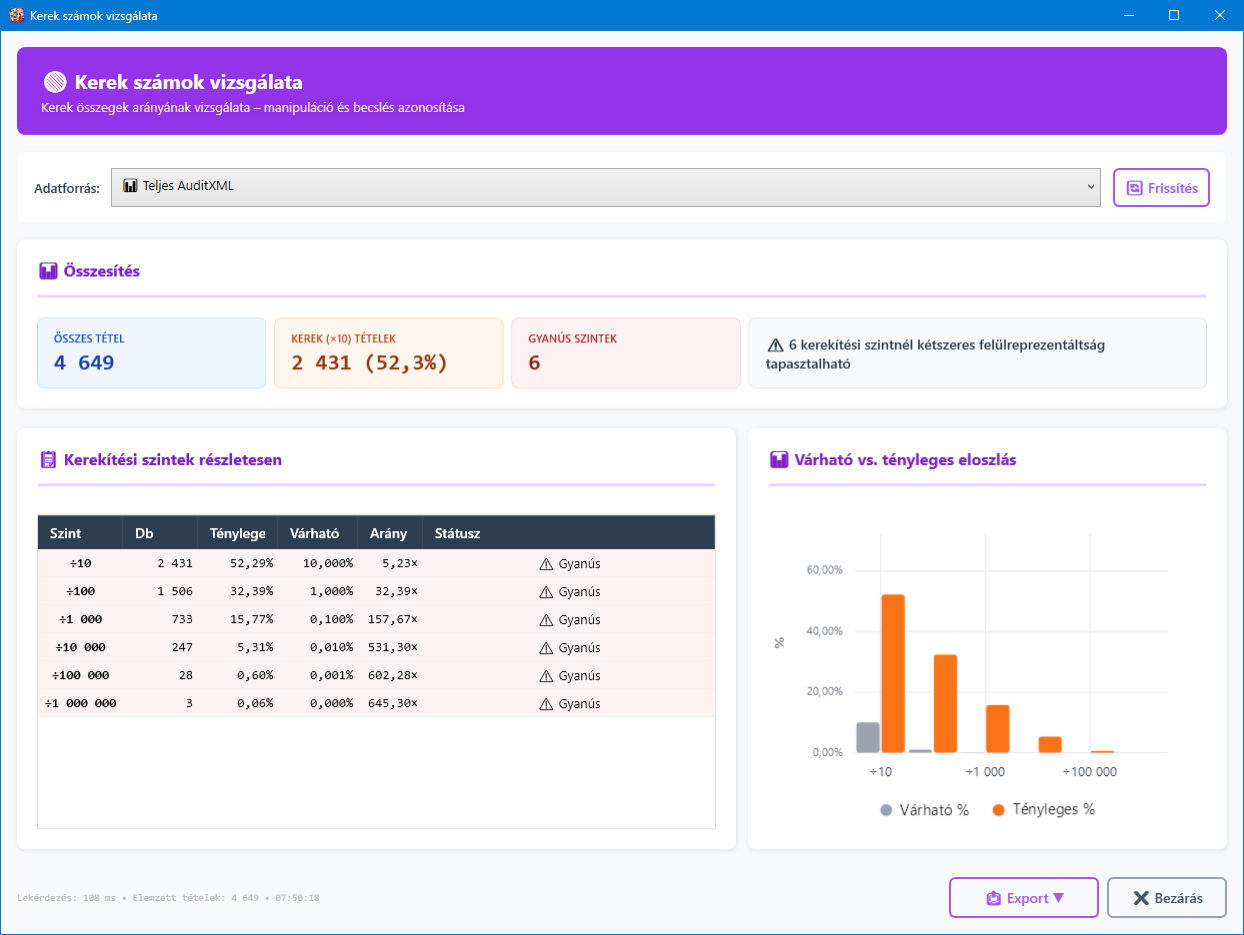Click the Összesítés section chart icon
The width and height of the screenshot is (1244, 935).
[48, 271]
